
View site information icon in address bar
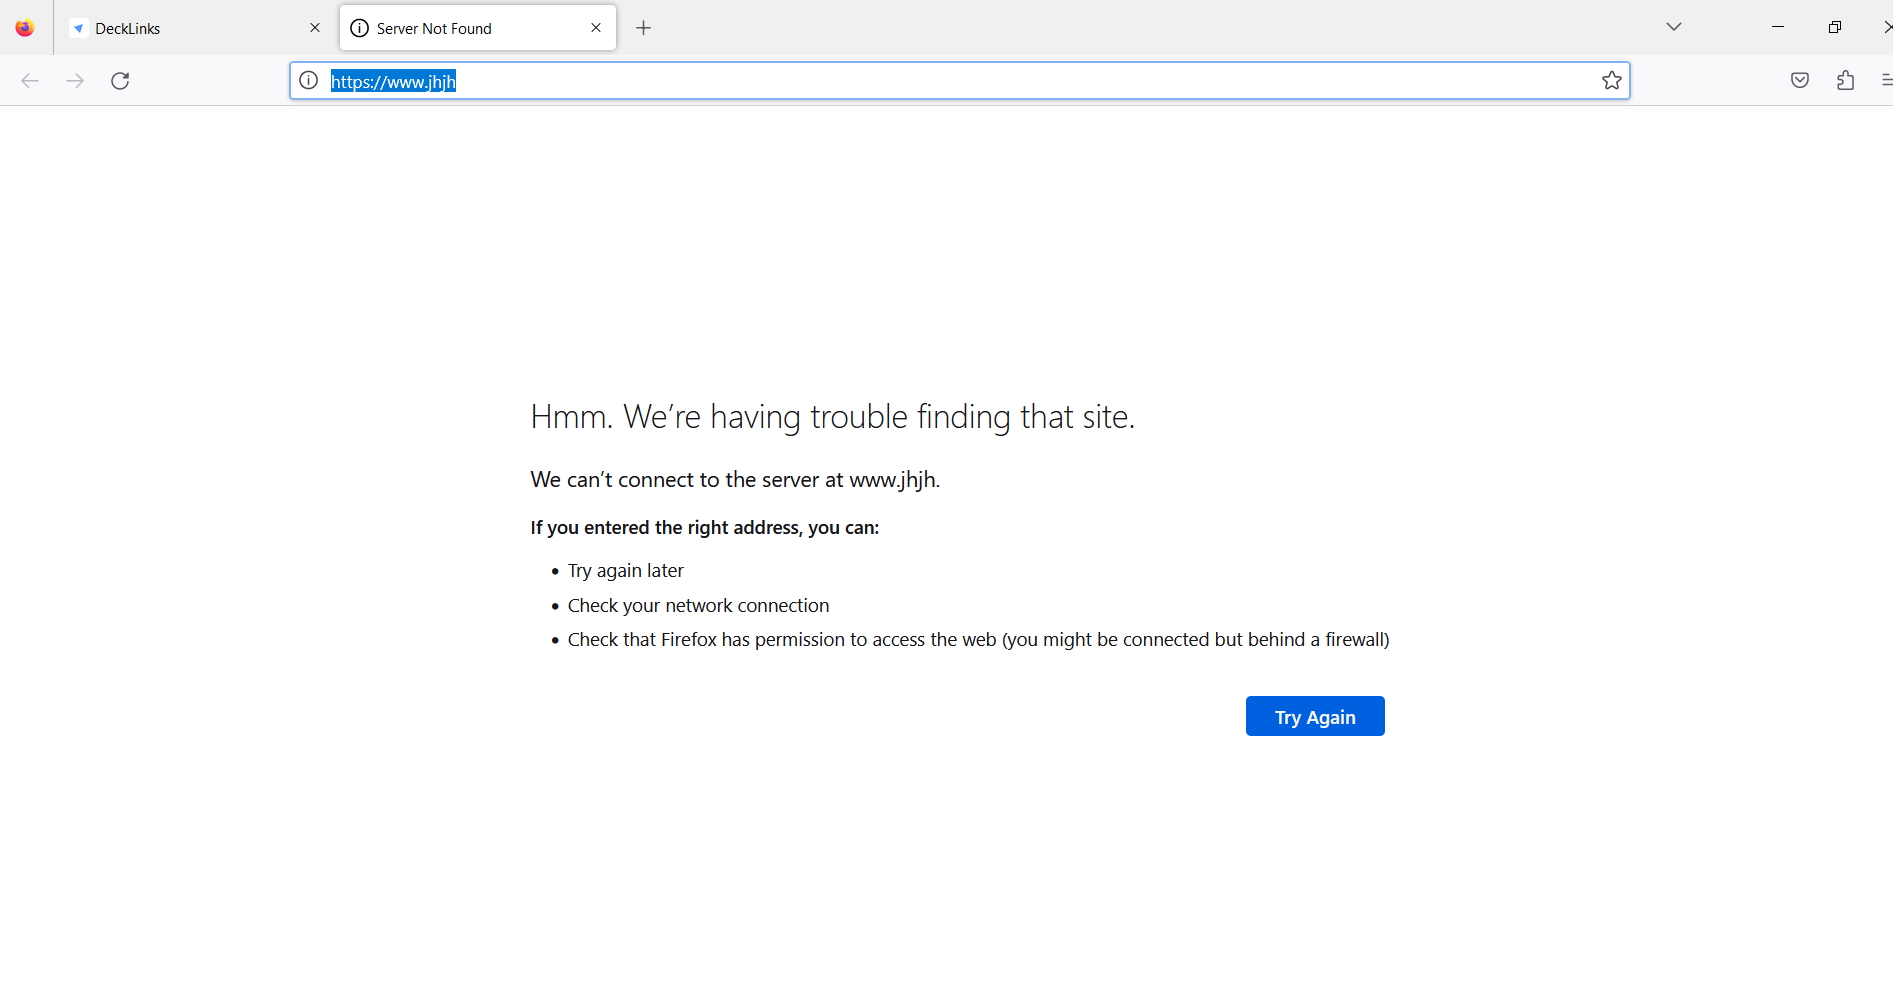309,81
